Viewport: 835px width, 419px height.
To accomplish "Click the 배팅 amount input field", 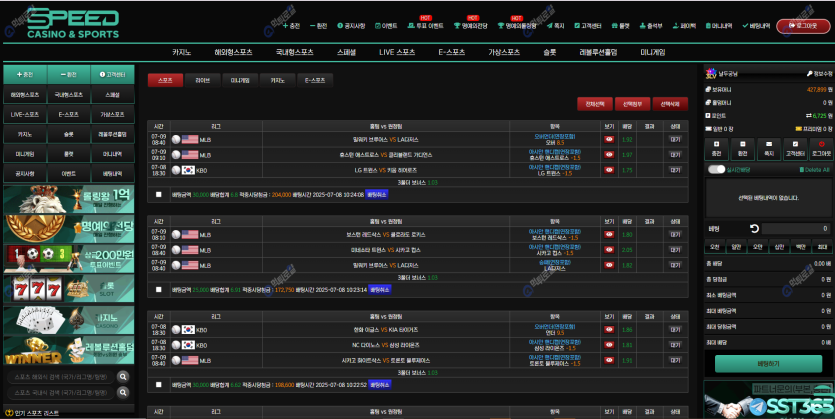I will coord(796,228).
